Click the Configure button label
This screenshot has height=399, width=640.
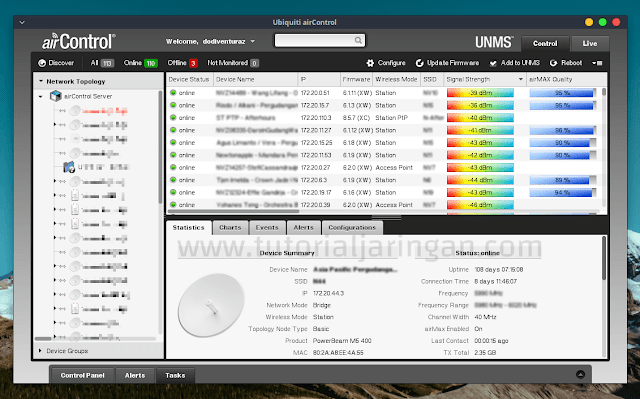click(x=391, y=63)
